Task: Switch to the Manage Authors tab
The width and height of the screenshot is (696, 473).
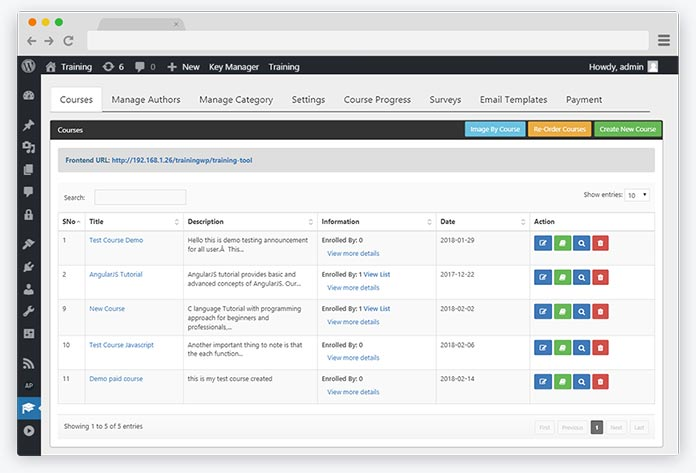Action: [146, 100]
